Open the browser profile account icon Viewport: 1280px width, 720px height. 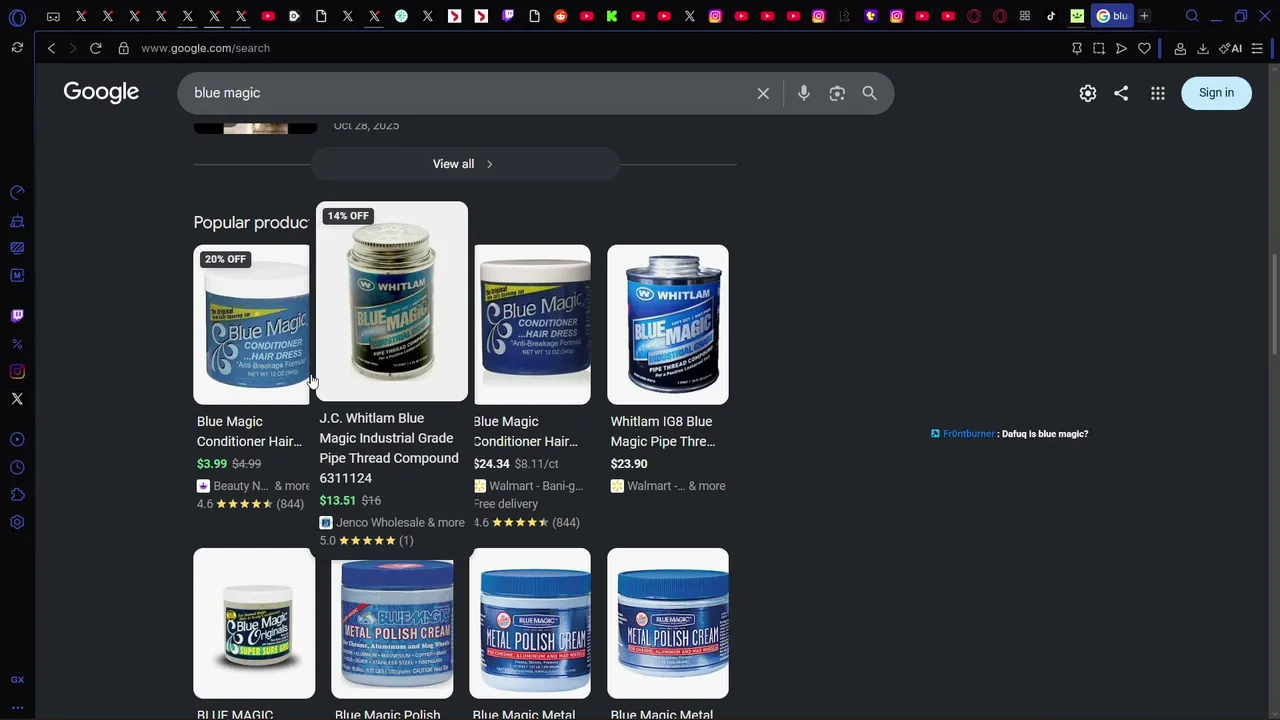pyautogui.click(x=1180, y=48)
